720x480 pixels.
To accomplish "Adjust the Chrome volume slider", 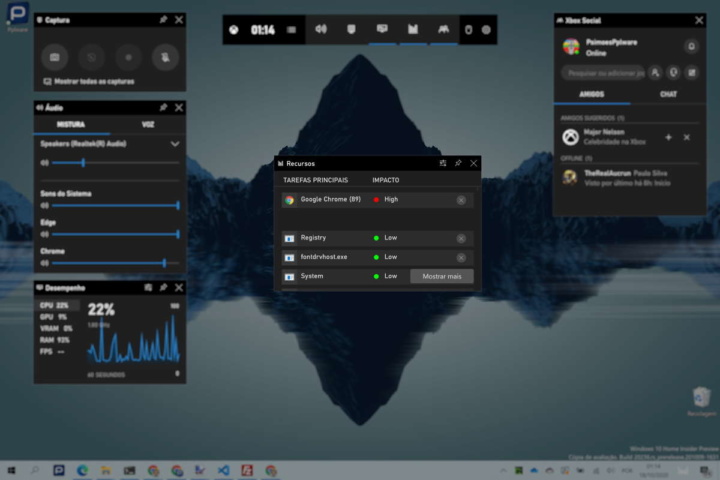I will (x=164, y=263).
